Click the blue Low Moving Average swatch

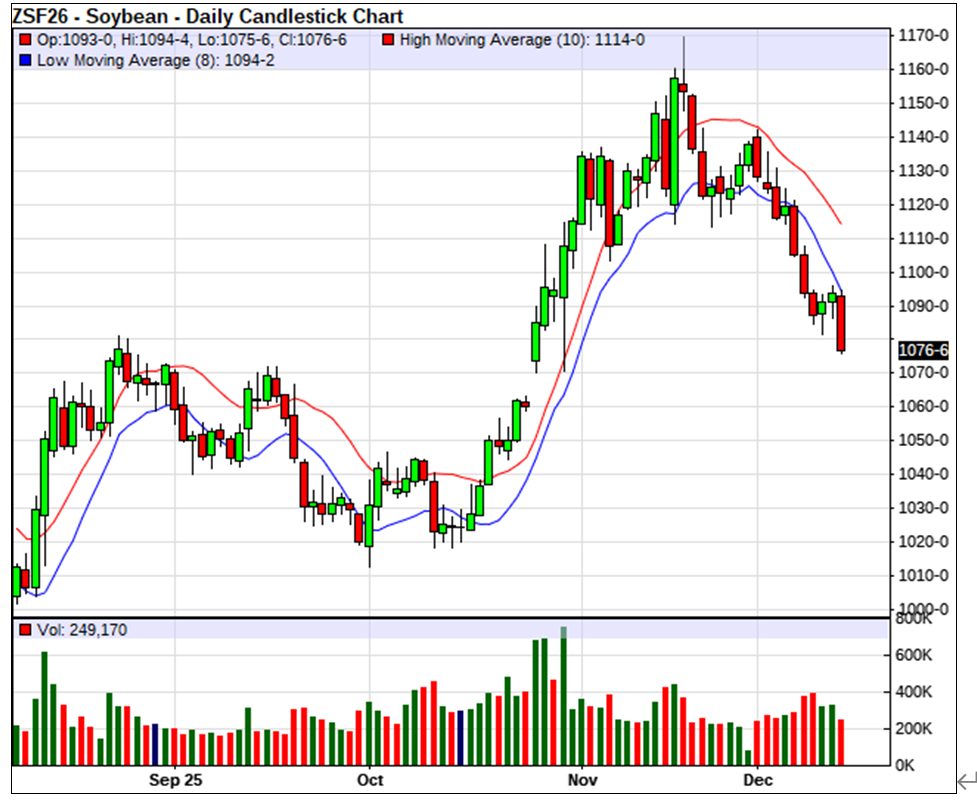pyautogui.click(x=25, y=60)
